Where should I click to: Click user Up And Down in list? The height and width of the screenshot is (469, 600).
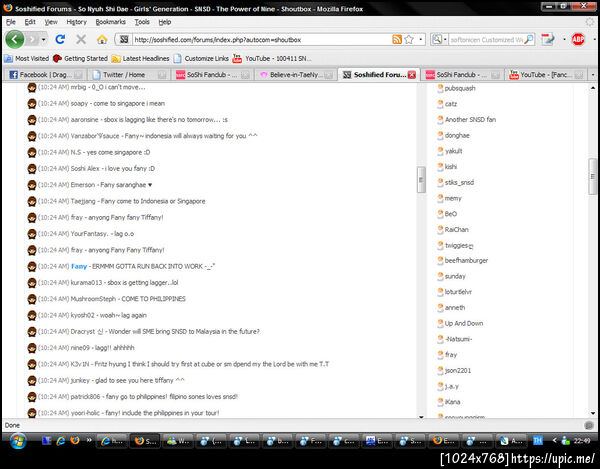pos(464,323)
